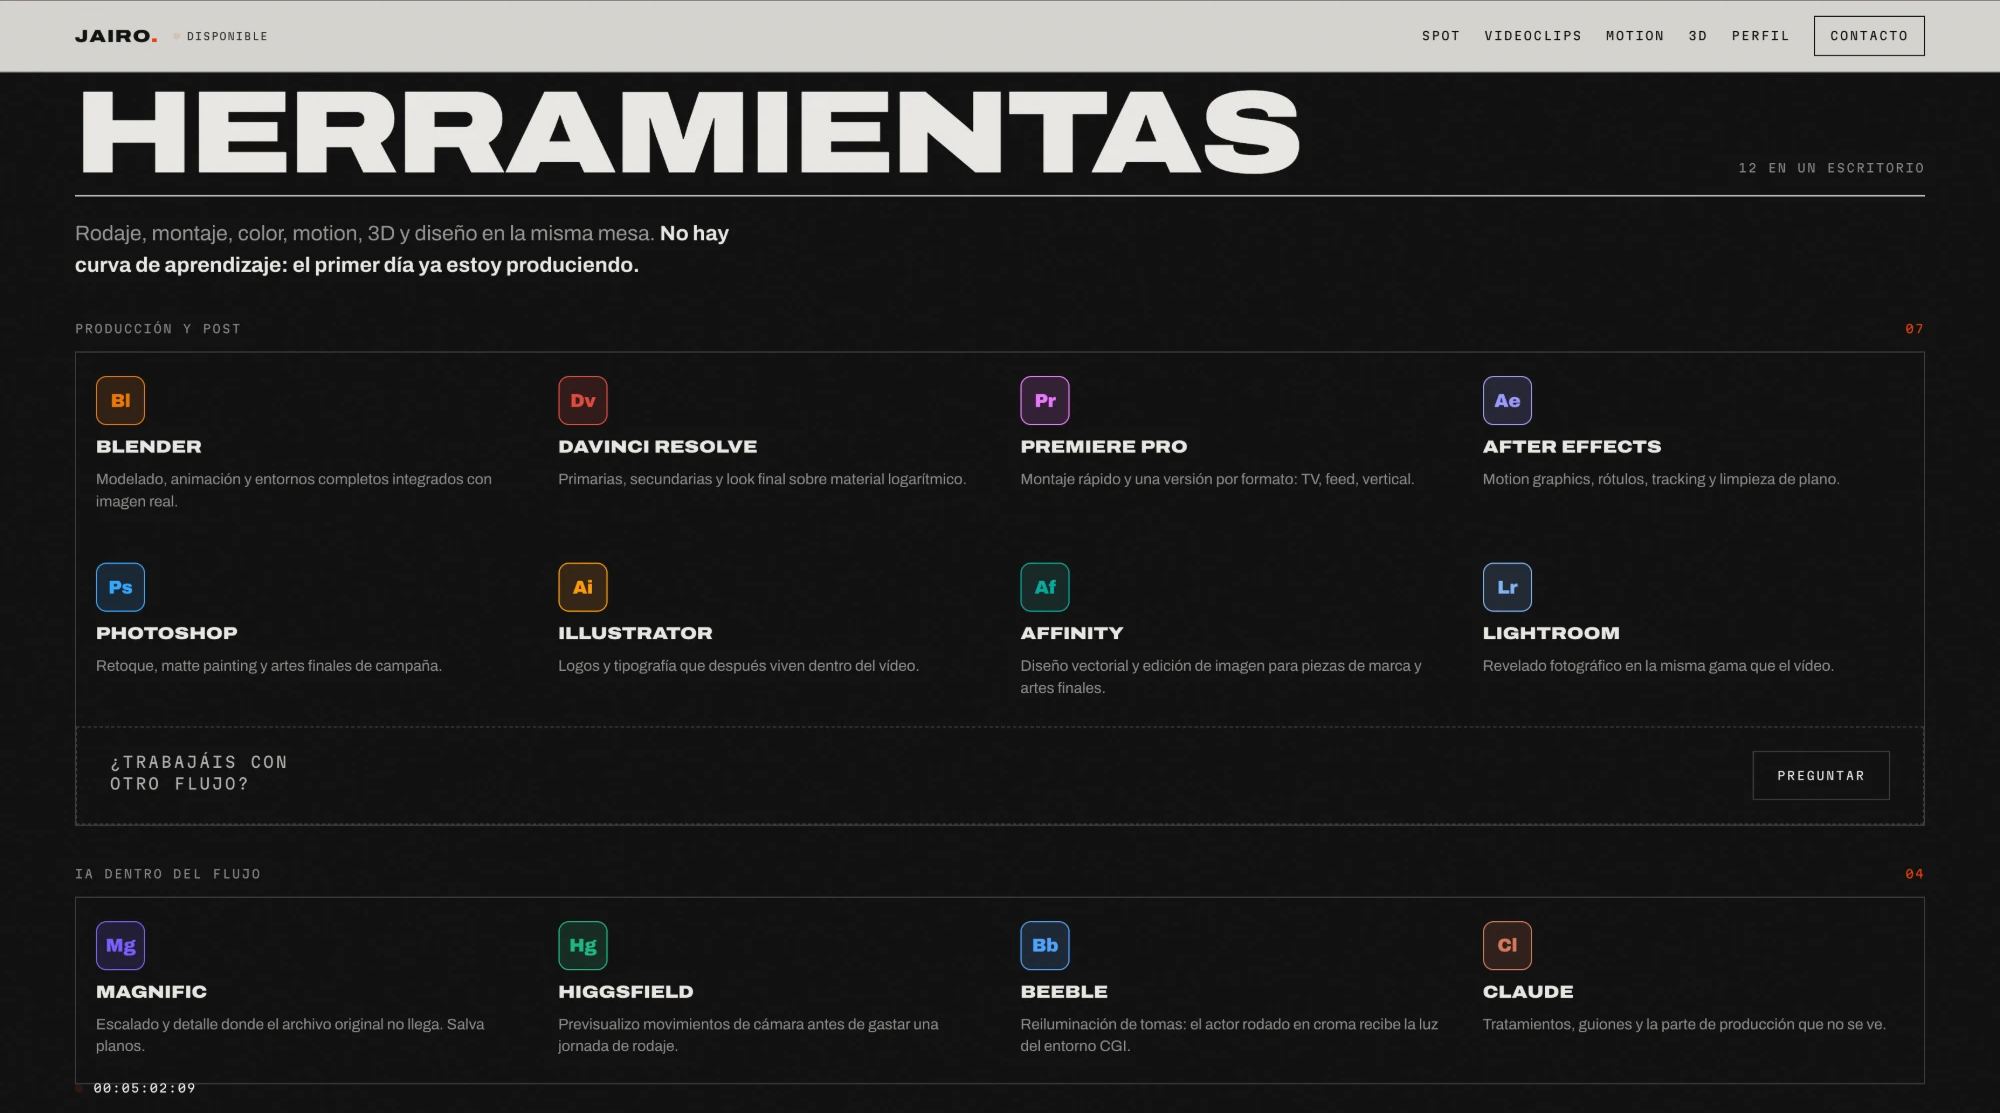Select the After Effects 'Ae' icon

pos(1507,400)
